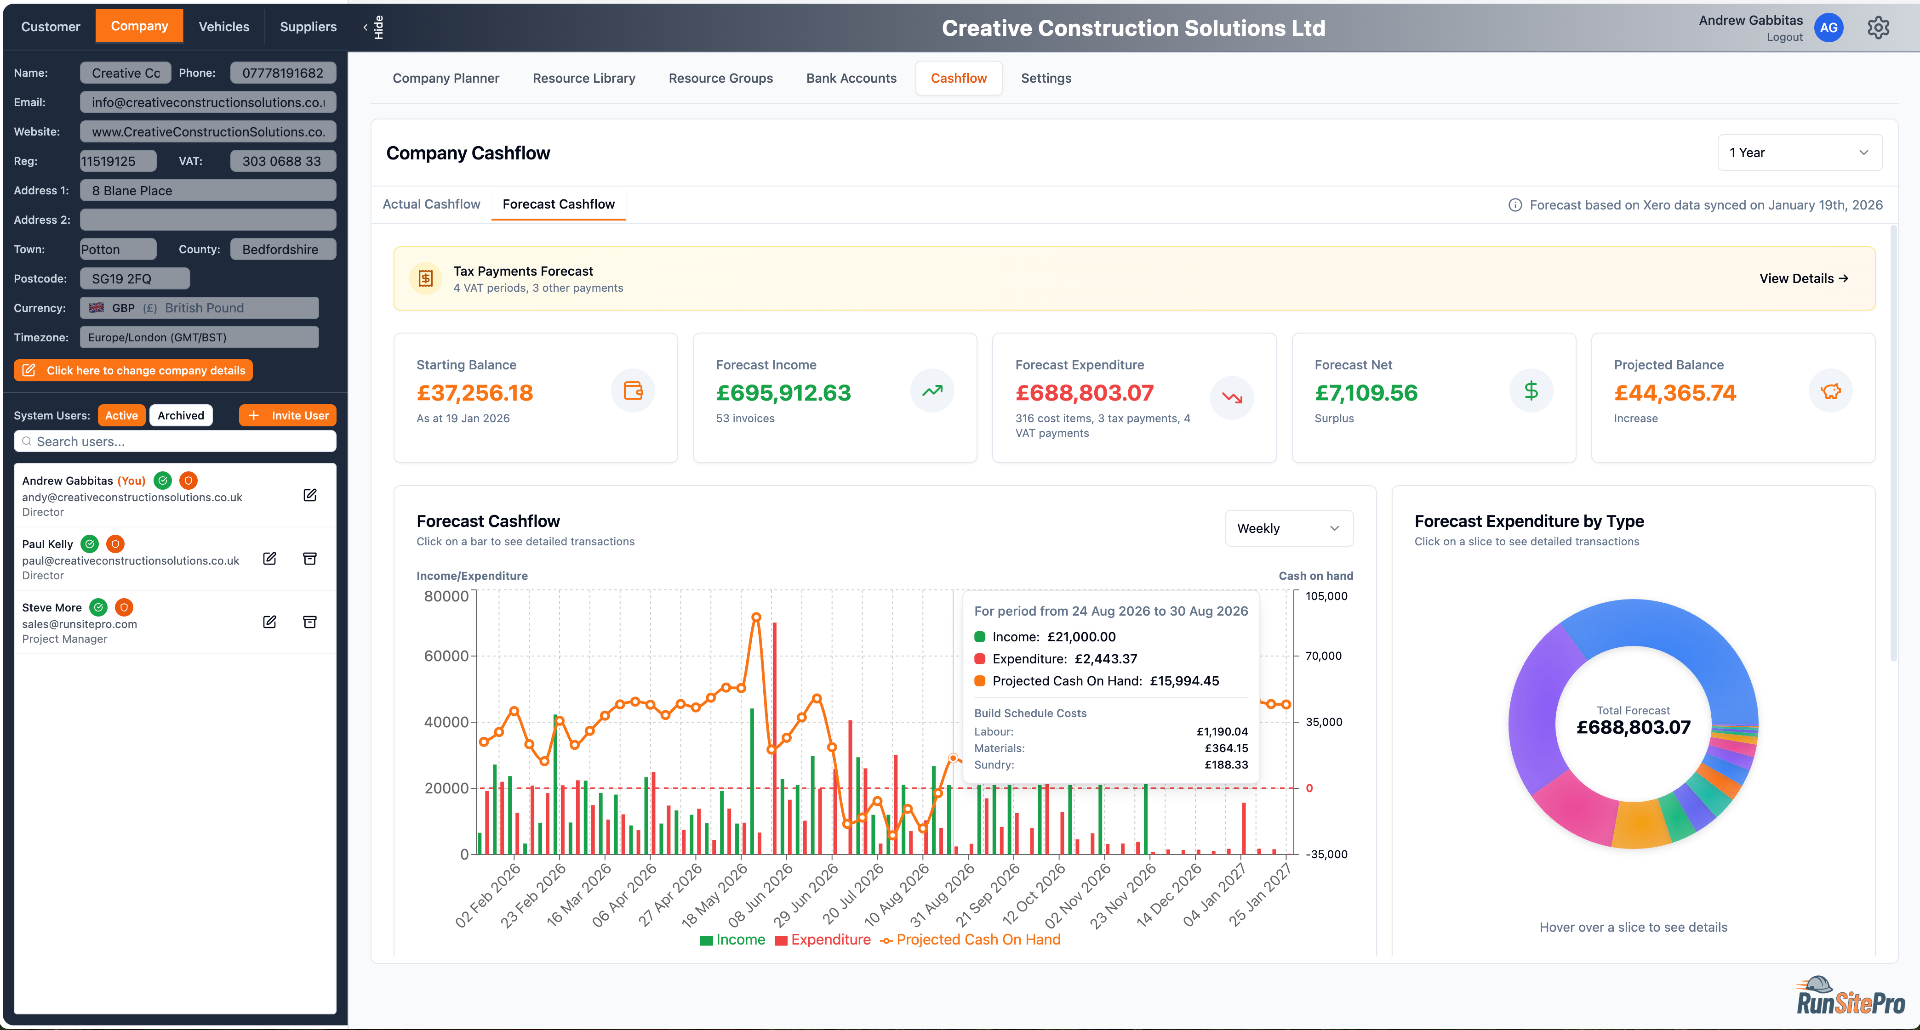Open Resource Library tab
Image resolution: width=1920 pixels, height=1030 pixels.
coord(584,78)
